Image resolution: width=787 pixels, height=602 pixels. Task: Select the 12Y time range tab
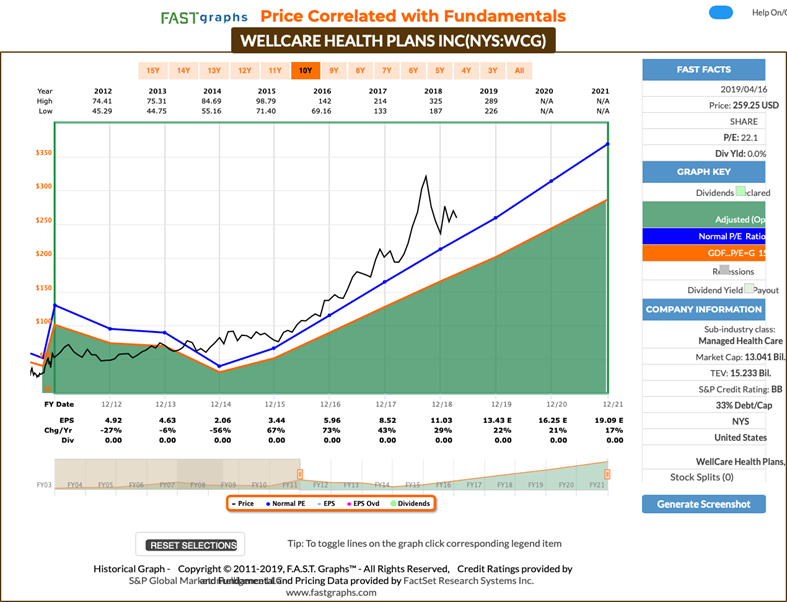[245, 70]
